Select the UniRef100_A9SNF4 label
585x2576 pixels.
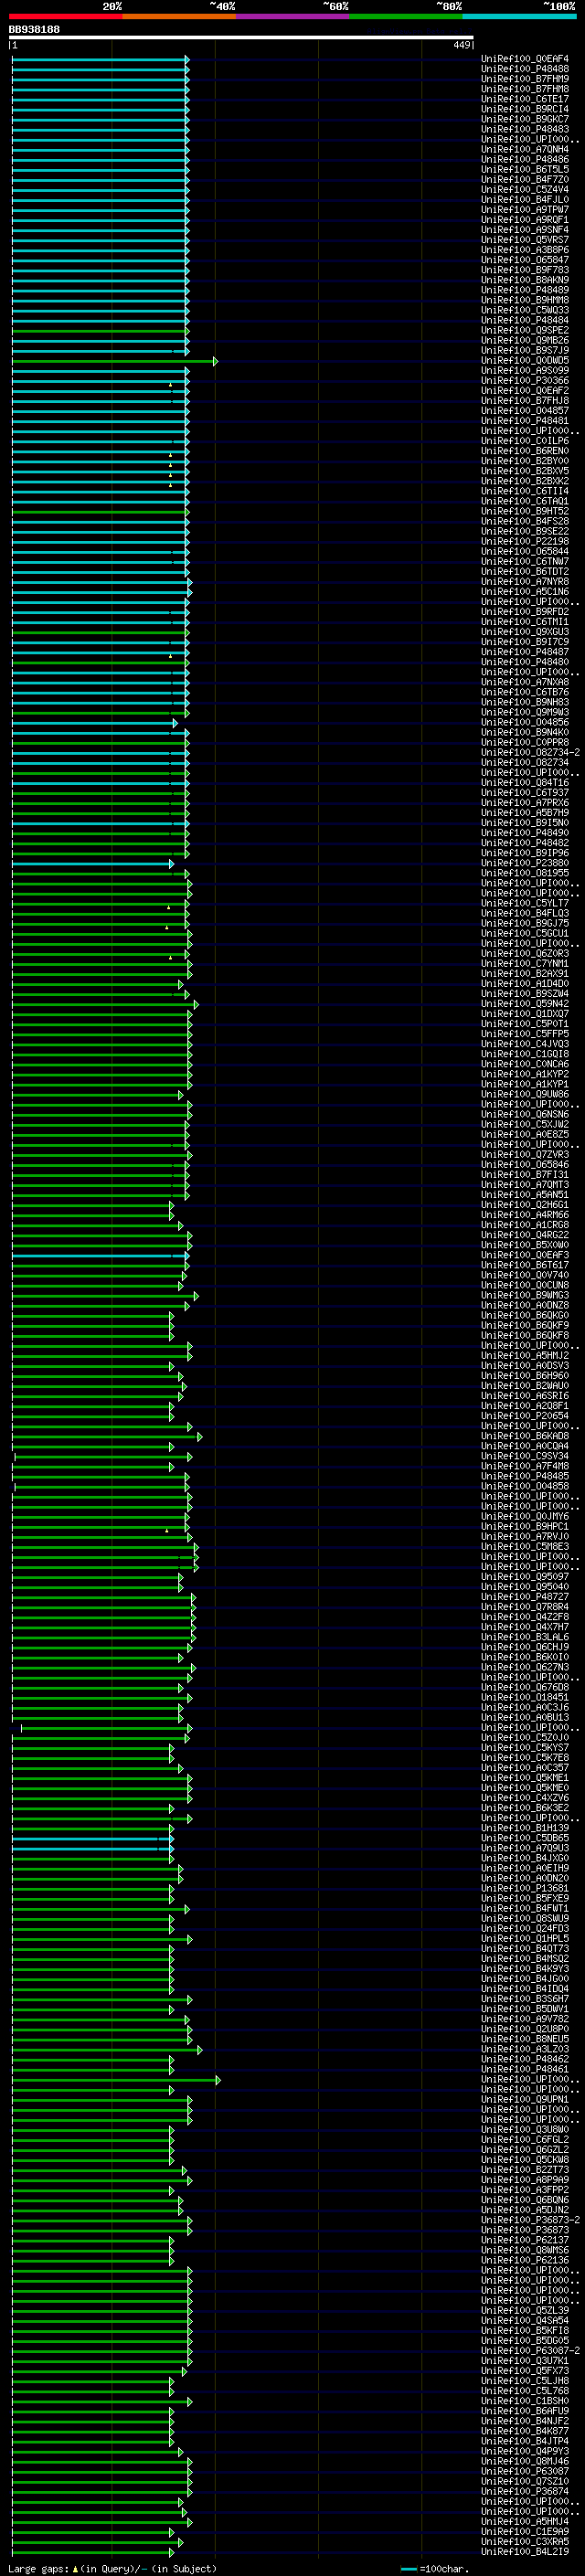(x=525, y=229)
